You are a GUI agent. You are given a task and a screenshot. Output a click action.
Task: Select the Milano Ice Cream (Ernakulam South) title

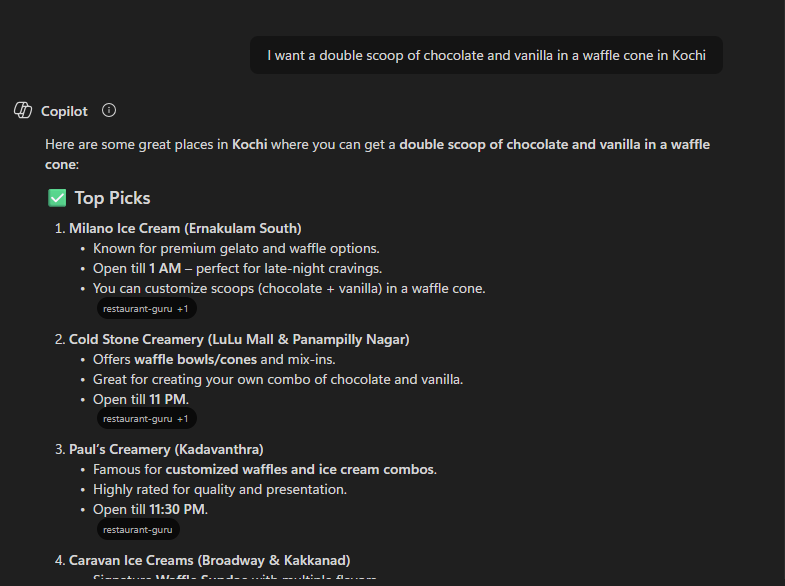[185, 228]
